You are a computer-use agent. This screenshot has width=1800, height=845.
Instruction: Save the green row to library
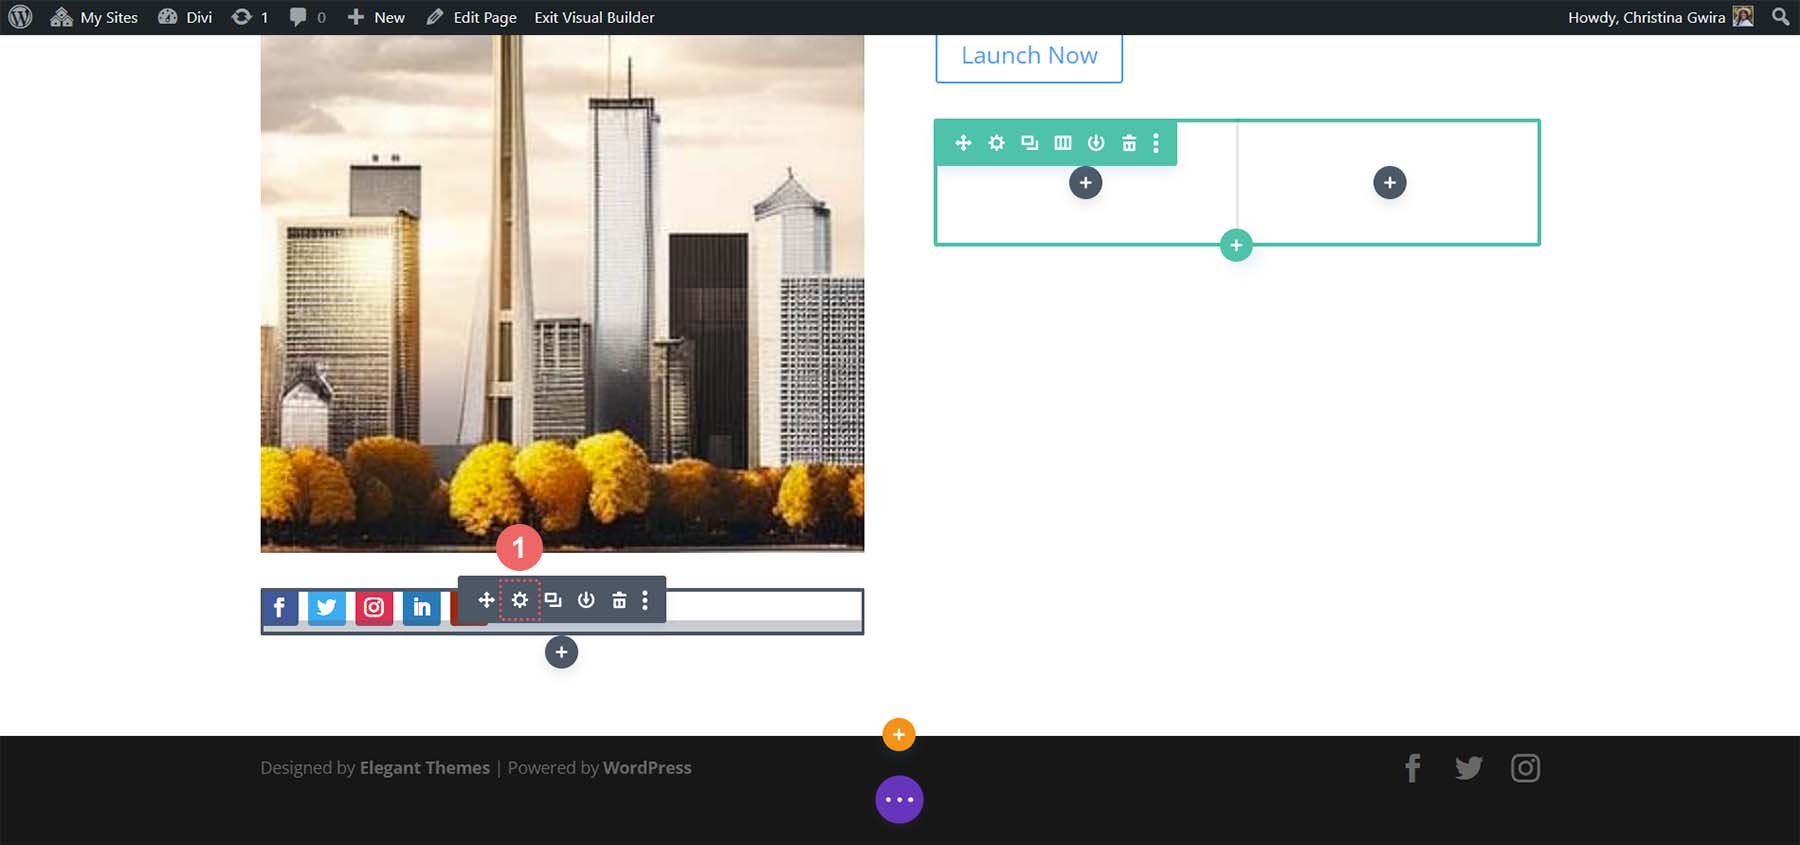[1096, 143]
